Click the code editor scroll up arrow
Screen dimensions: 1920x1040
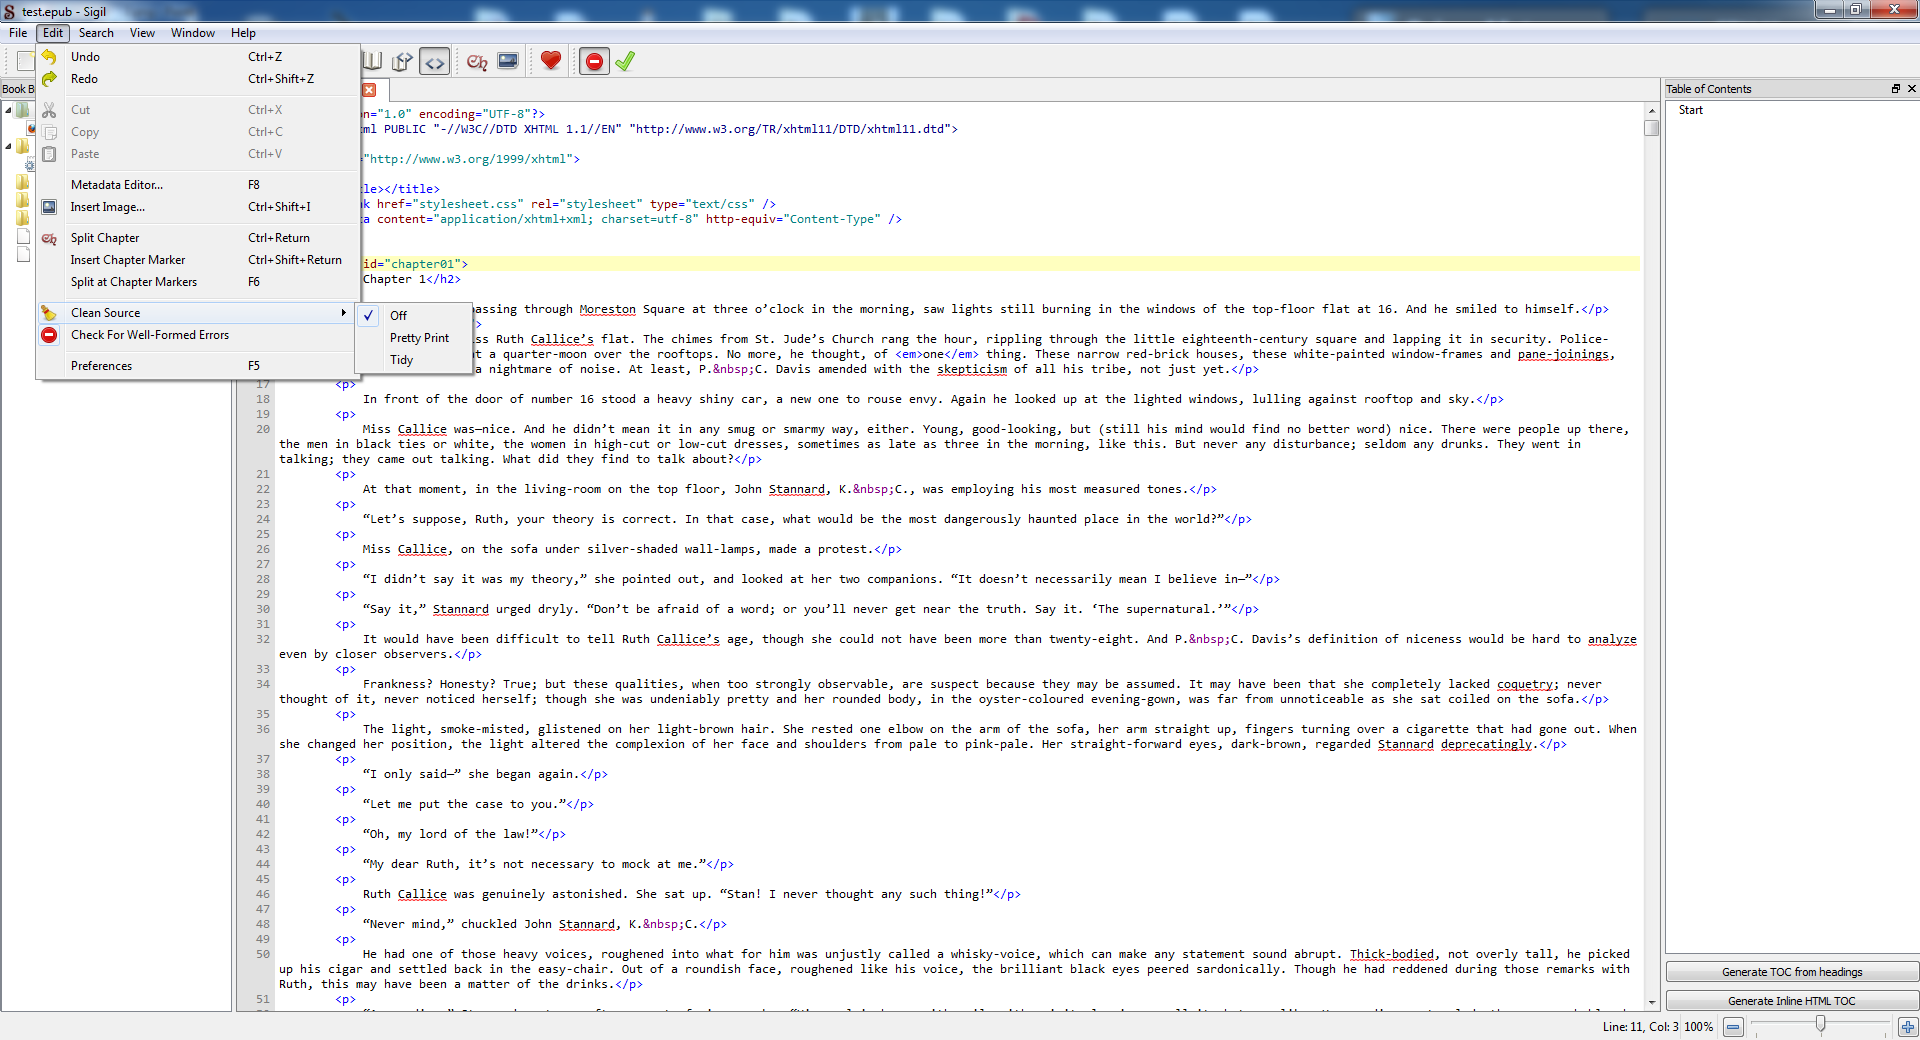pos(1652,110)
